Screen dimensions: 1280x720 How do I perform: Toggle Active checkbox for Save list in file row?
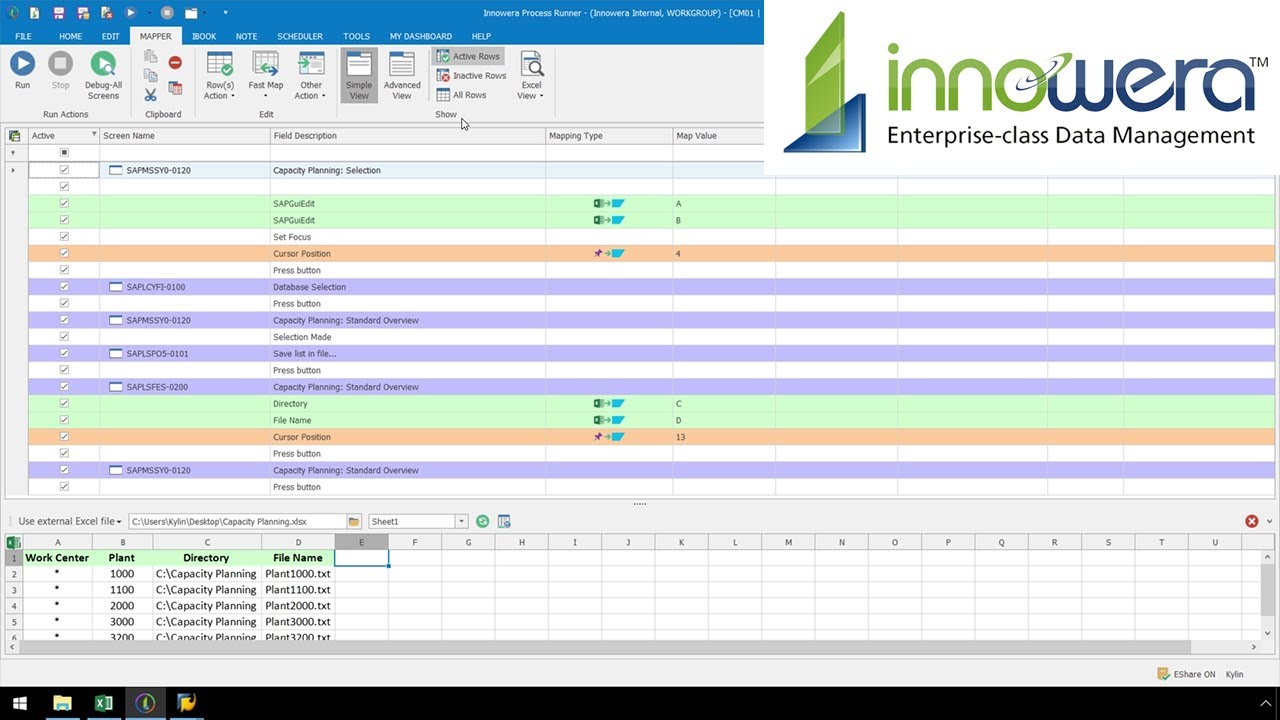pyautogui.click(x=64, y=353)
